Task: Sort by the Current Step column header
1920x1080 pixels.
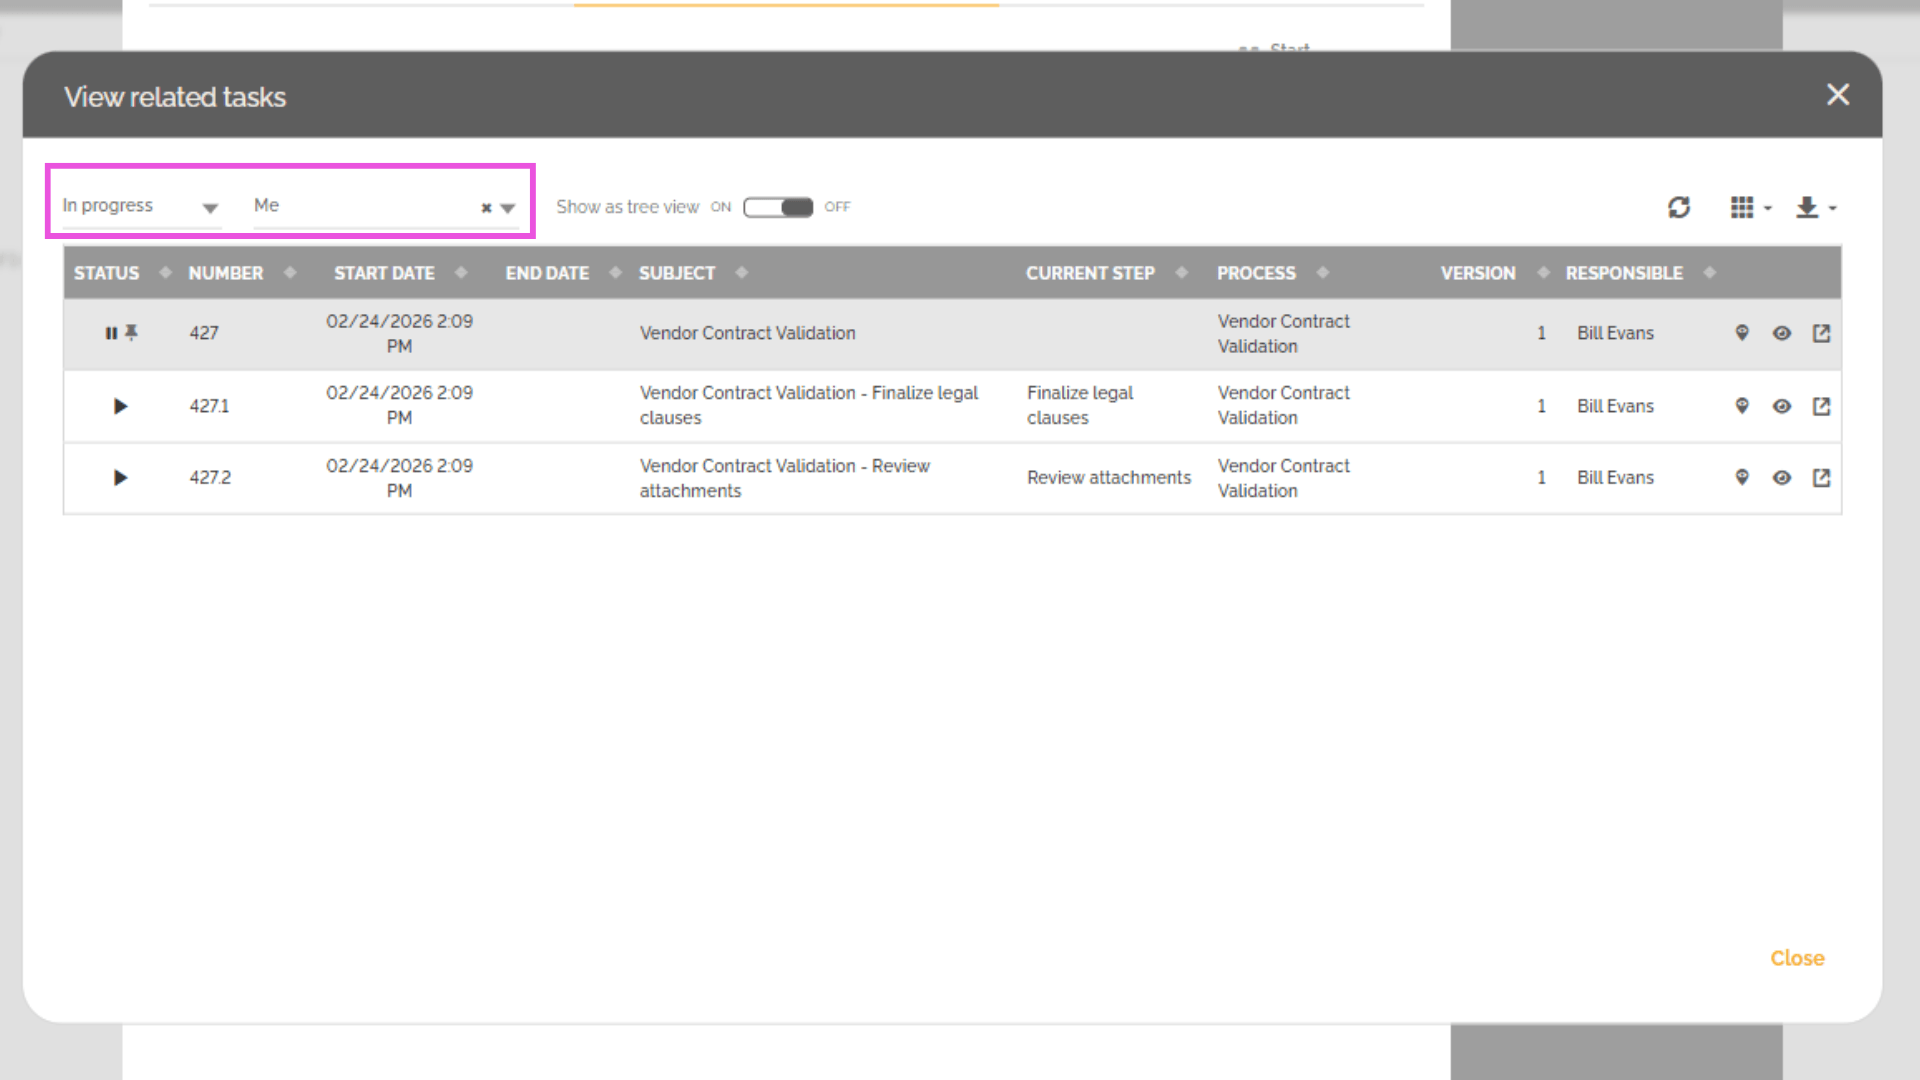Action: pos(1090,273)
